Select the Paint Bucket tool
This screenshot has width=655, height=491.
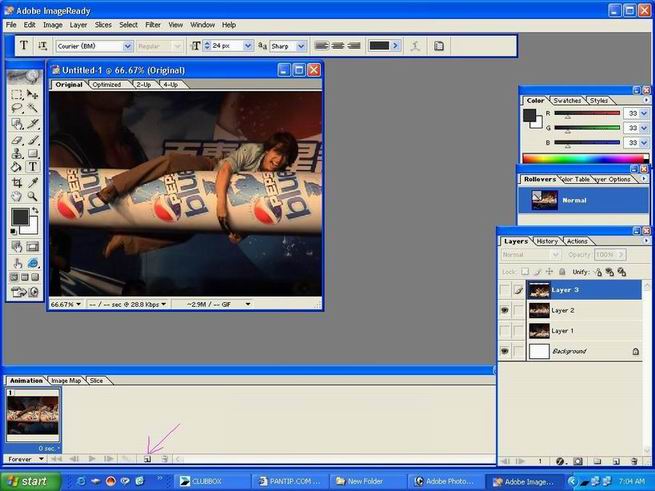coord(17,167)
